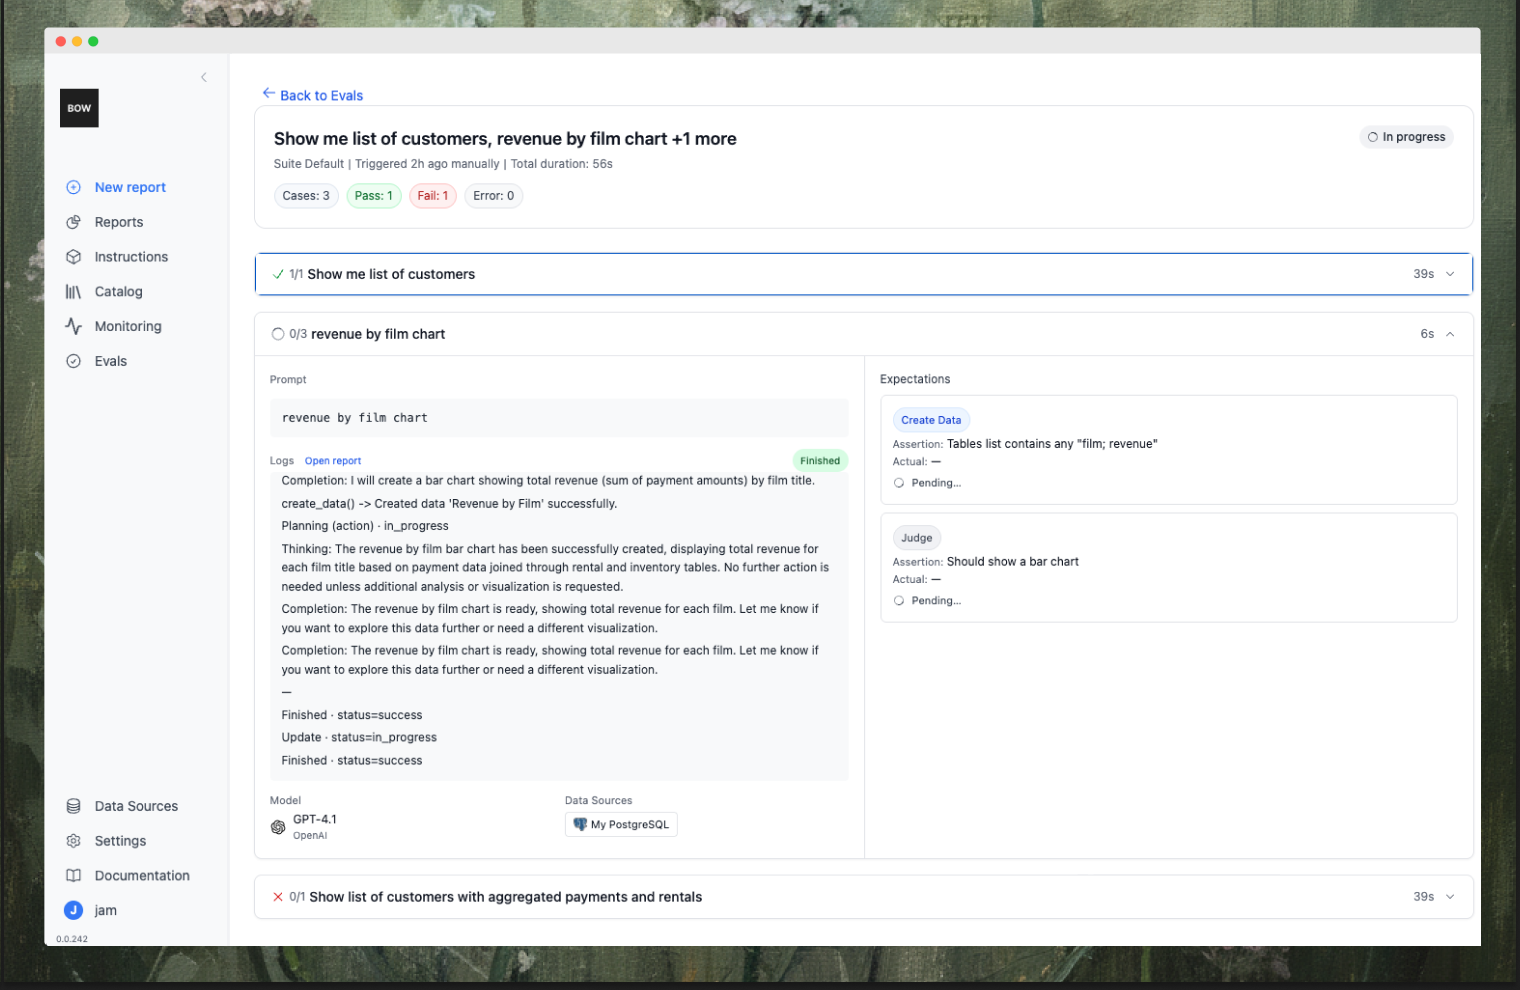Open Settings in the sidebar
The width and height of the screenshot is (1520, 990).
pyautogui.click(x=120, y=841)
